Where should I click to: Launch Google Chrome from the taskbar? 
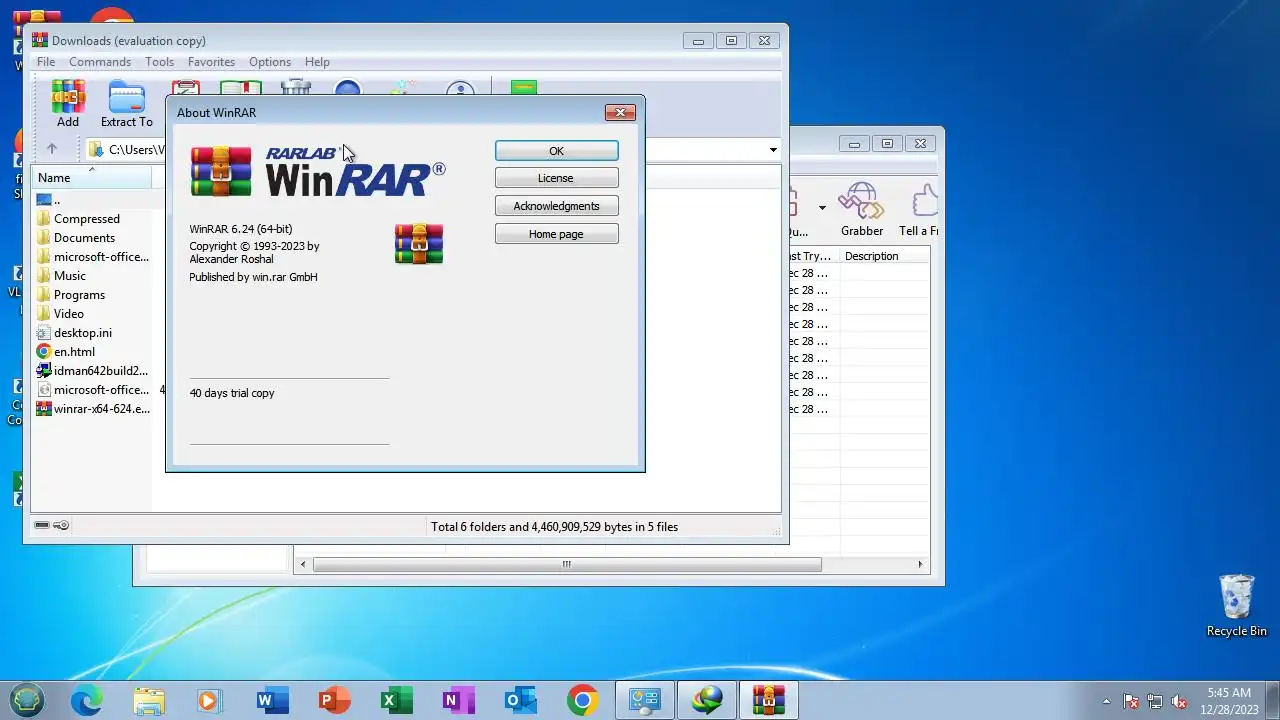click(582, 700)
